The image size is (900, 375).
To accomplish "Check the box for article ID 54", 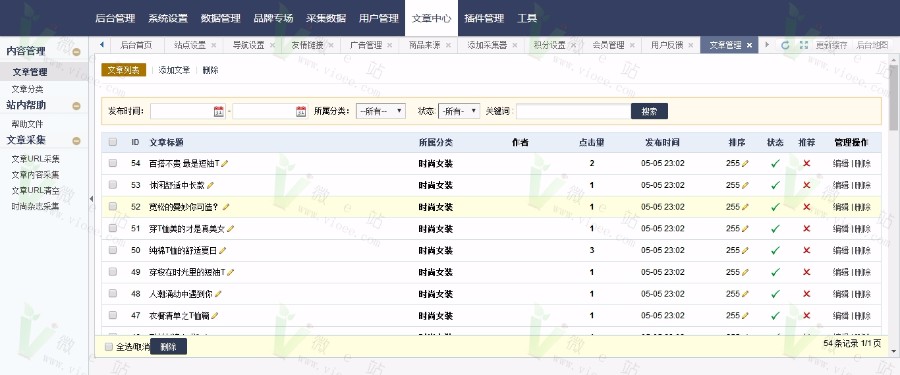I will (112, 163).
